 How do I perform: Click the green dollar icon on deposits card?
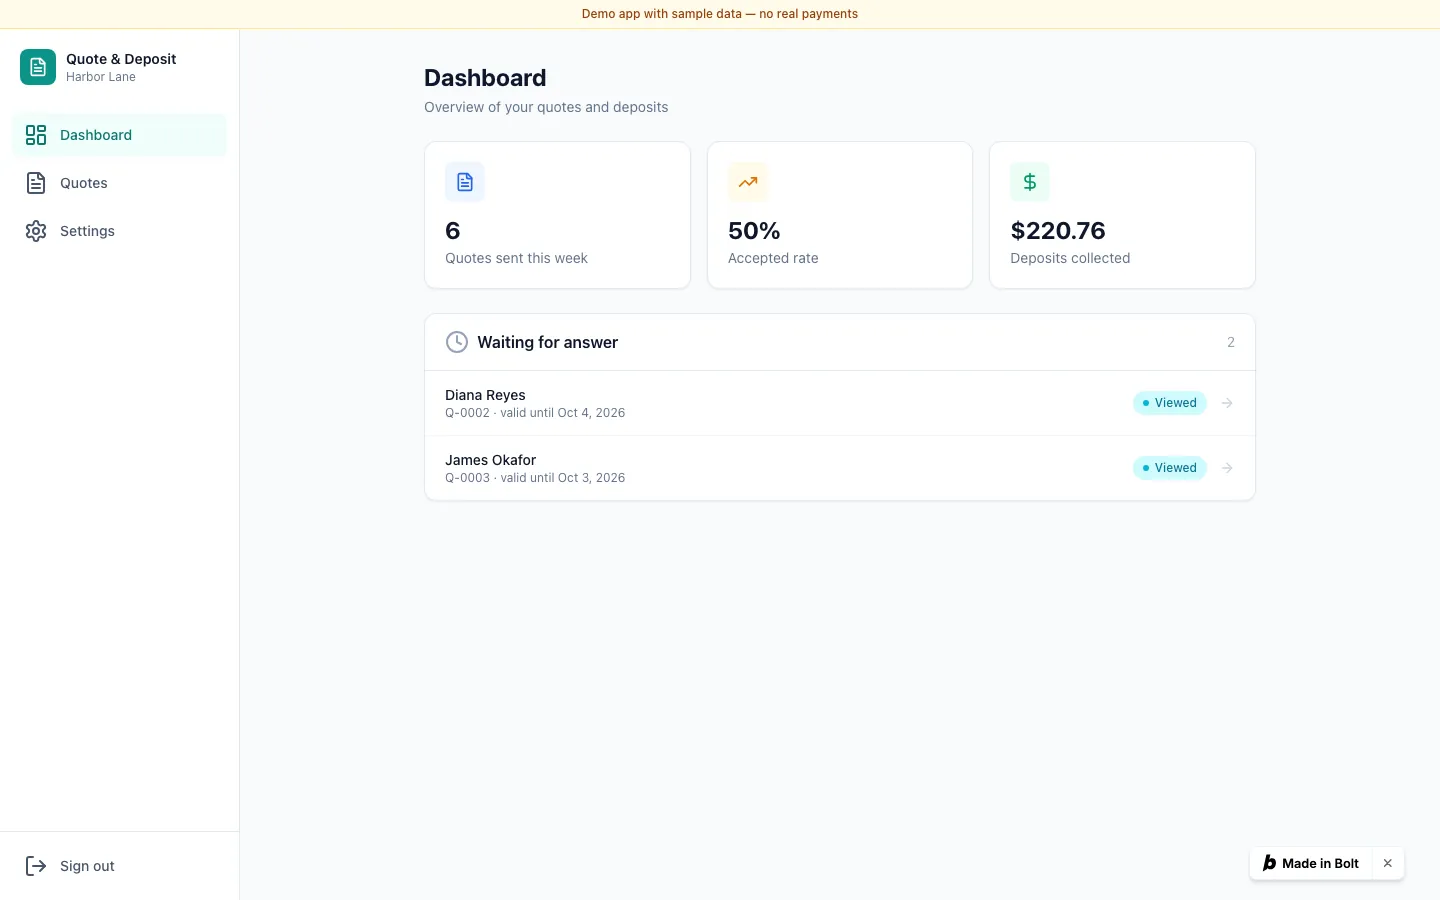(x=1030, y=182)
